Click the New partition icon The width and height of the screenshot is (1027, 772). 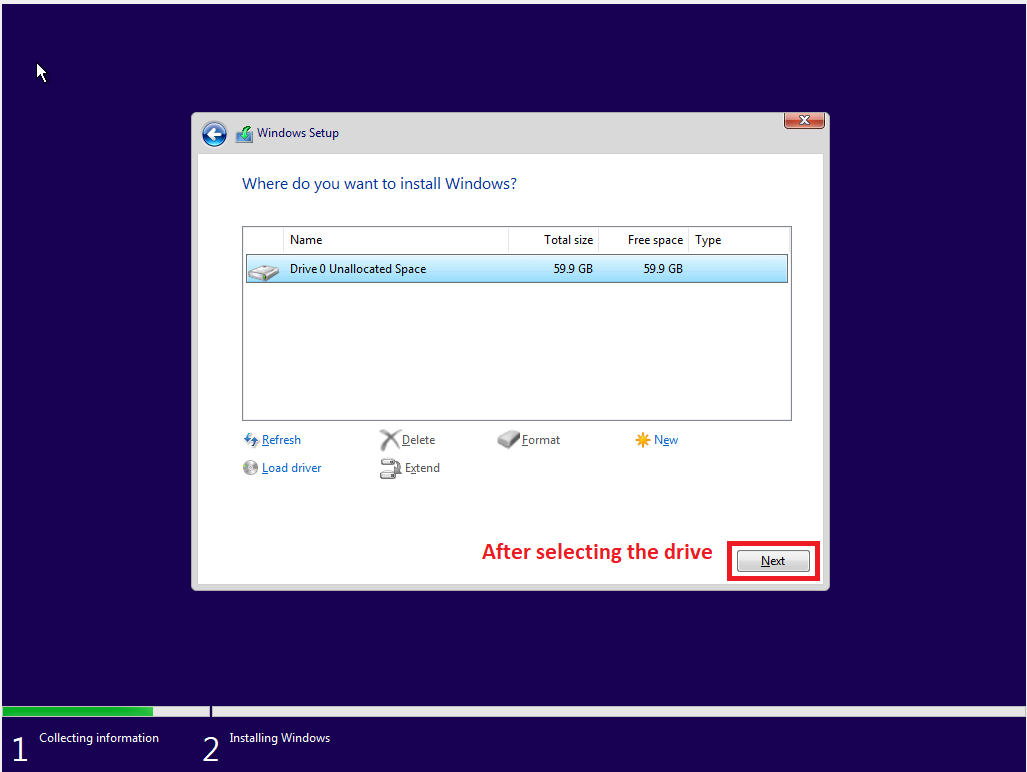click(x=641, y=439)
